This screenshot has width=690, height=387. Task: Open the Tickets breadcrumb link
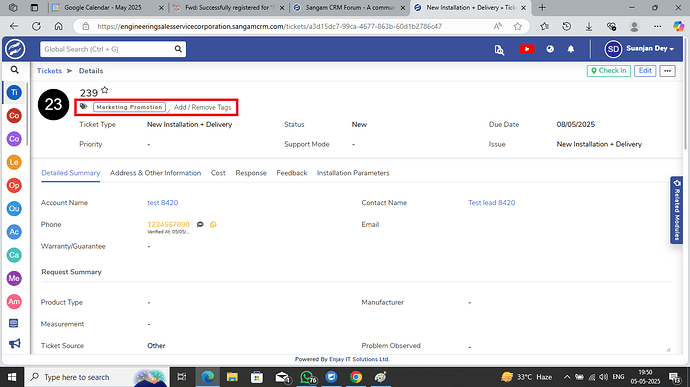(49, 71)
